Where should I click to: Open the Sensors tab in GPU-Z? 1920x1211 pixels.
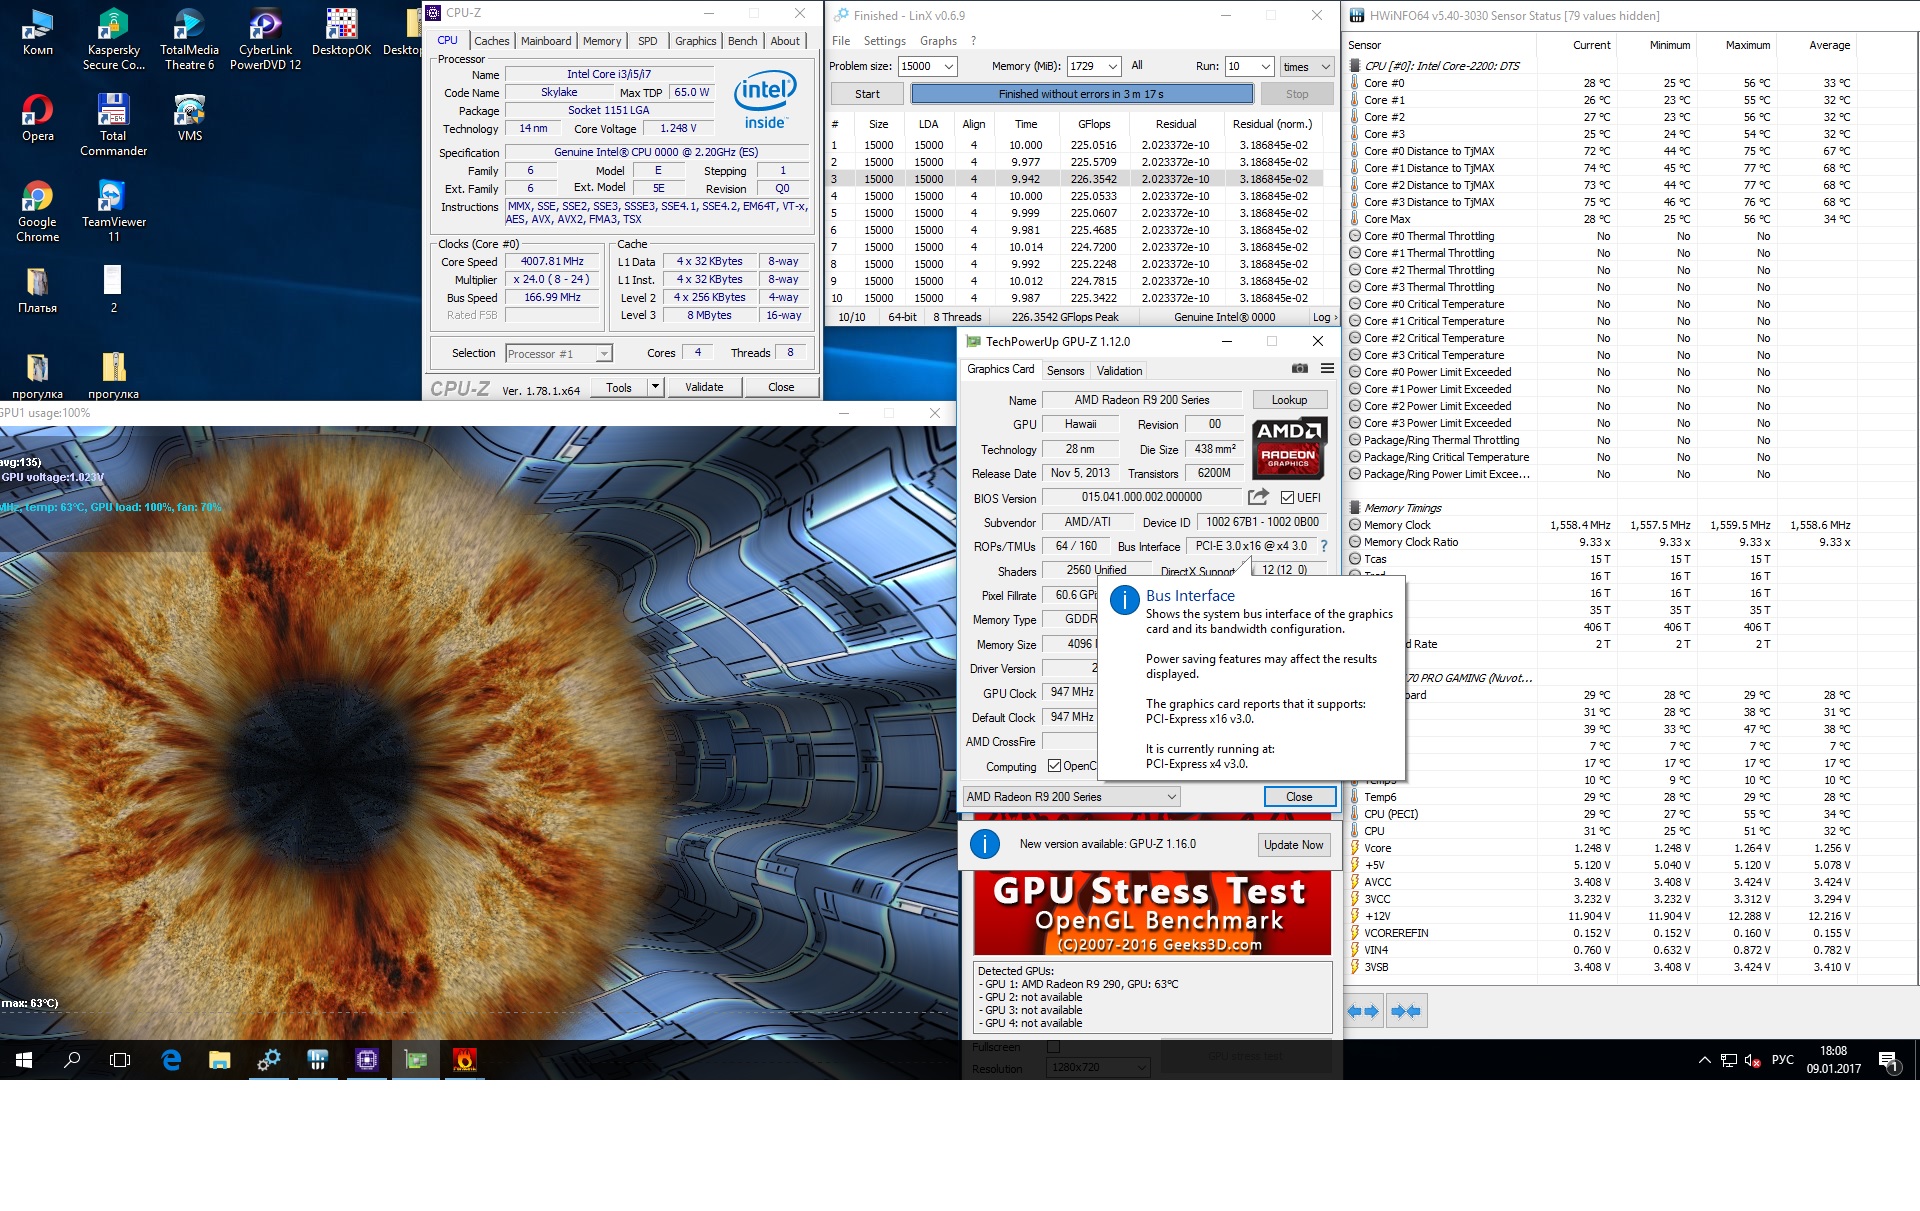(x=1065, y=371)
